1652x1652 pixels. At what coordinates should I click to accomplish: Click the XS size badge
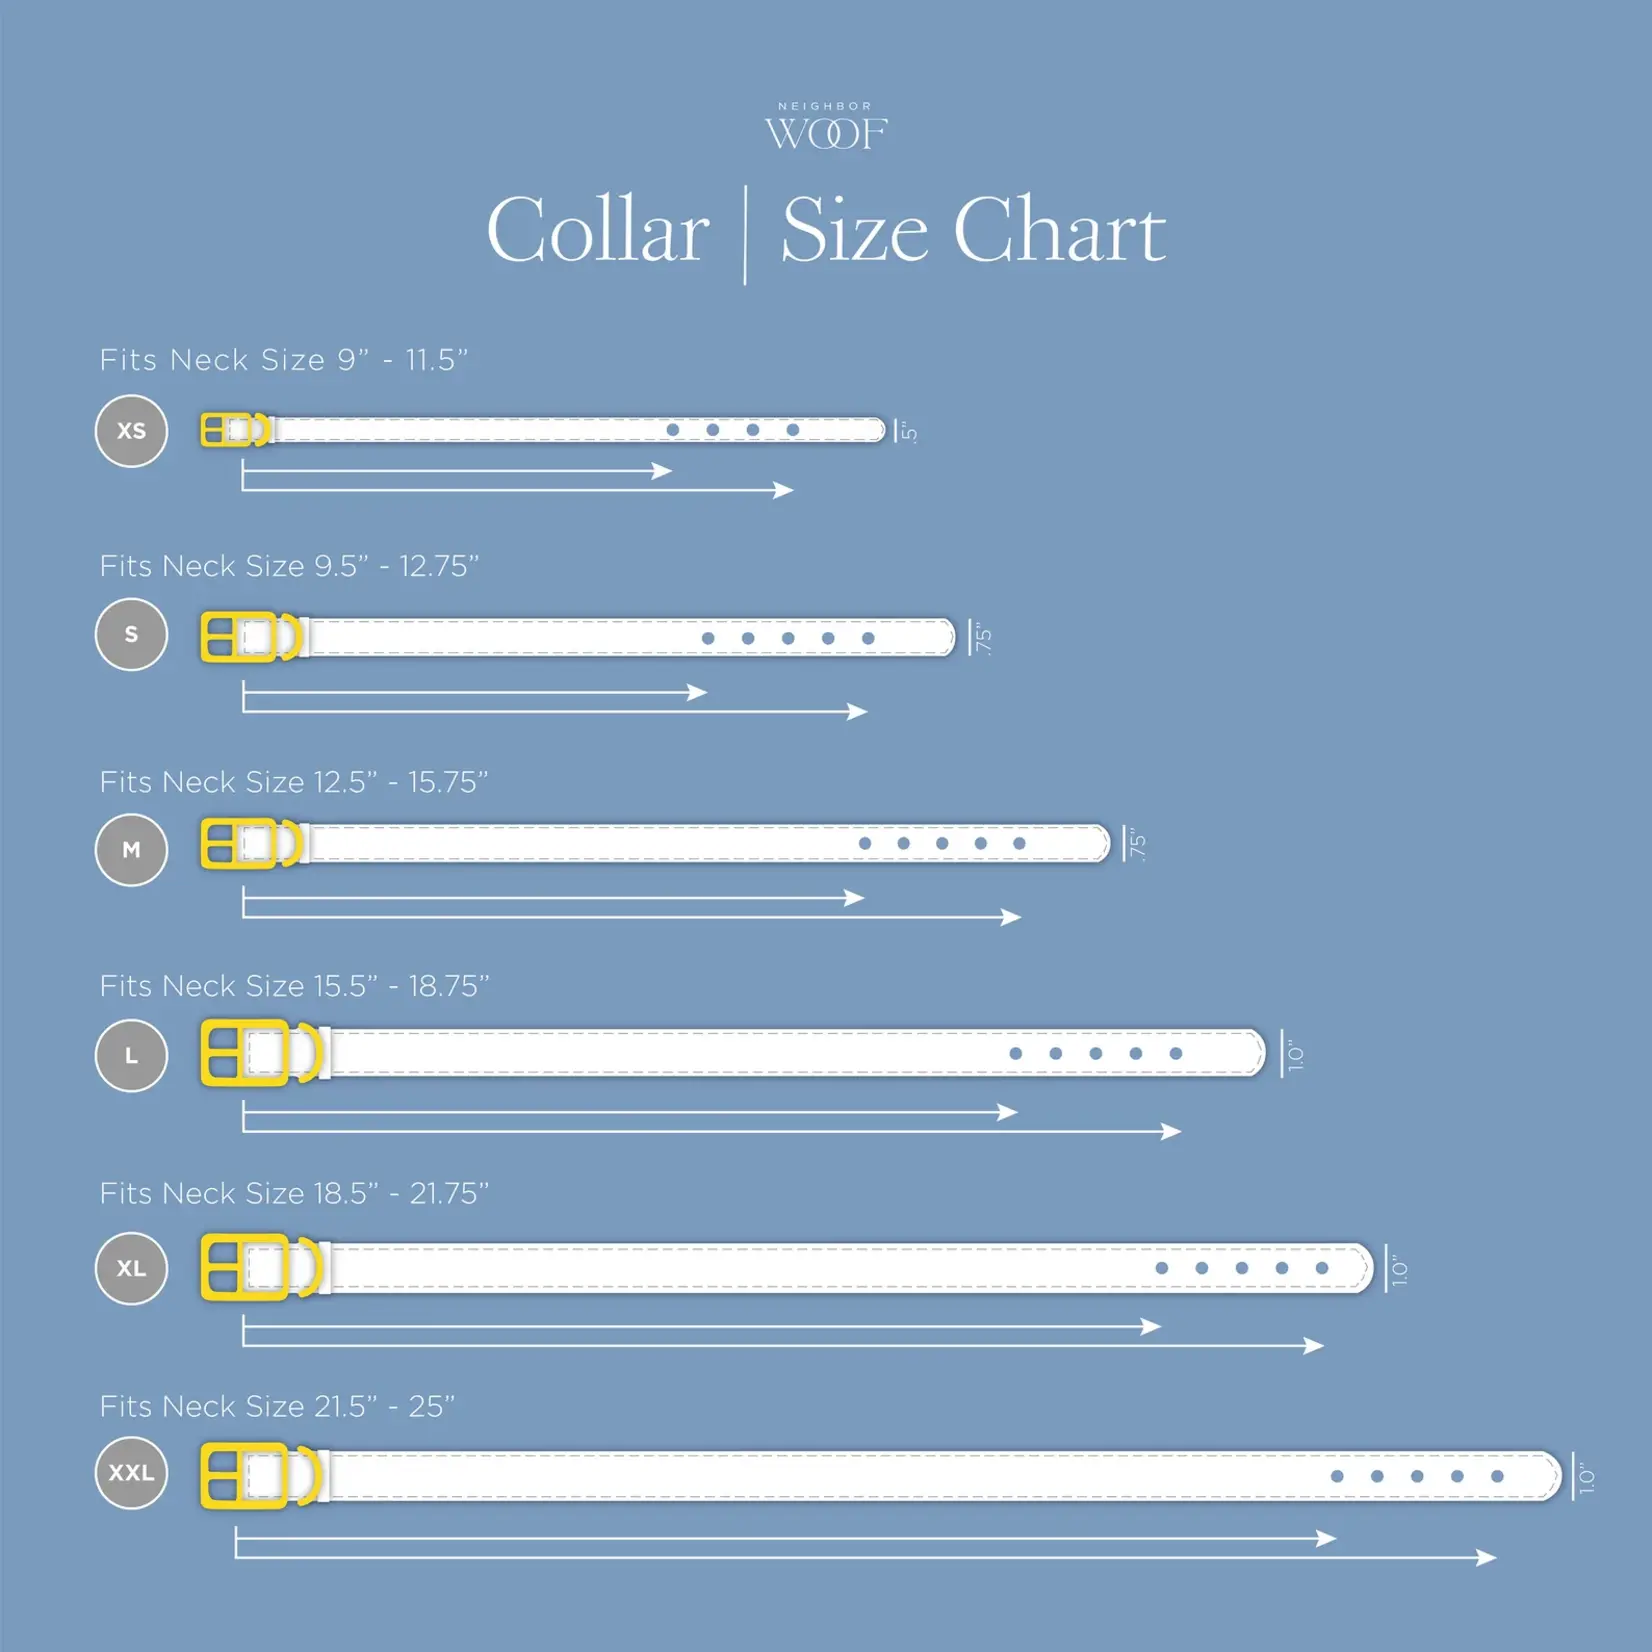click(131, 431)
